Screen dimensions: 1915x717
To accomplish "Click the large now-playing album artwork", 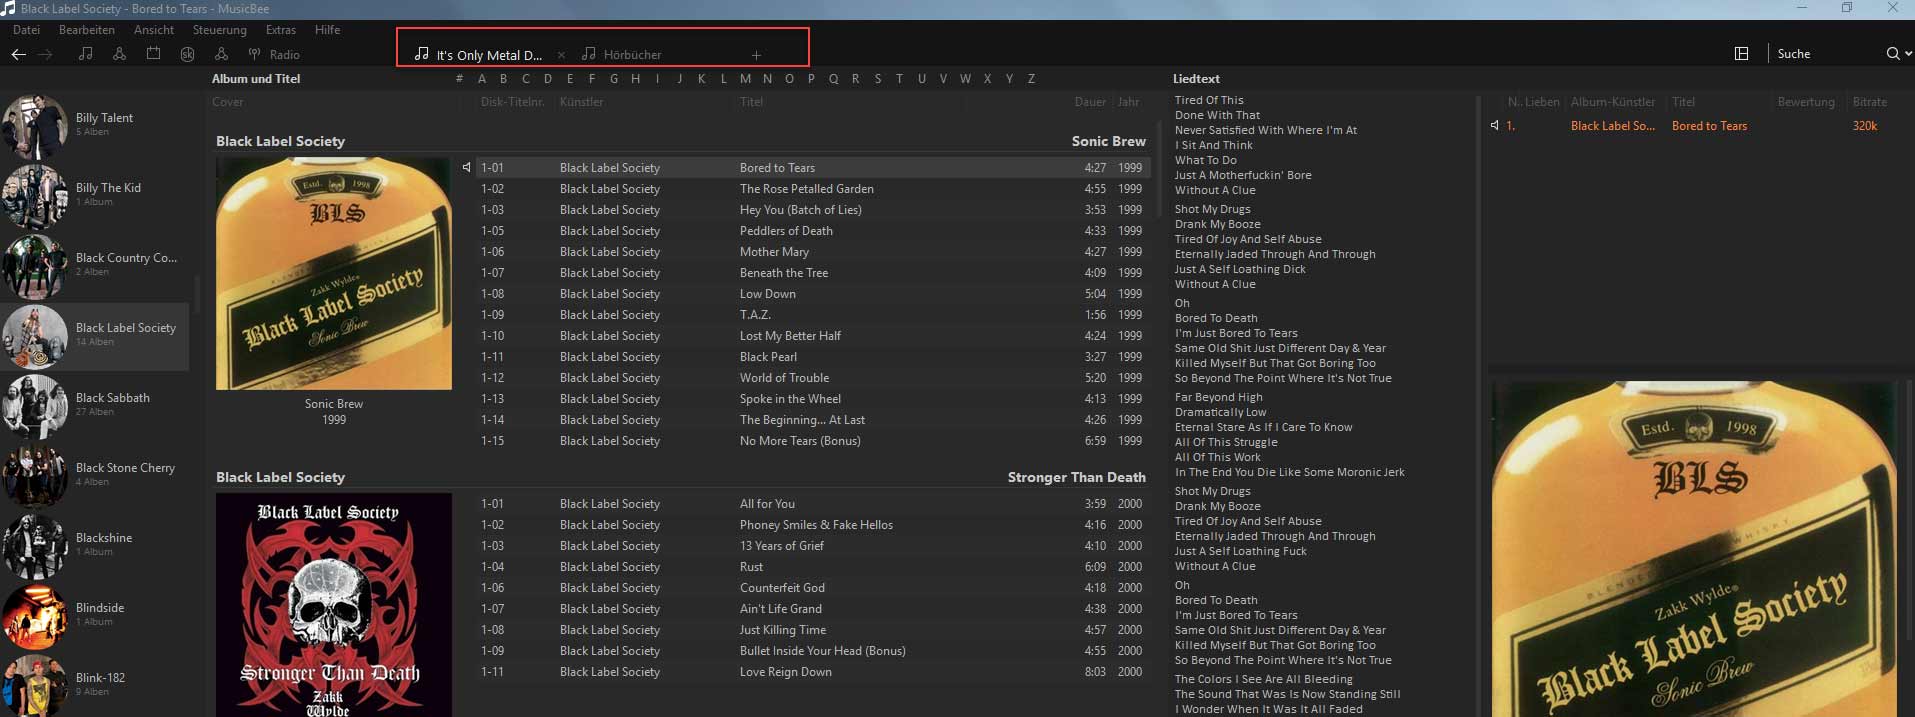I will pos(1694,548).
